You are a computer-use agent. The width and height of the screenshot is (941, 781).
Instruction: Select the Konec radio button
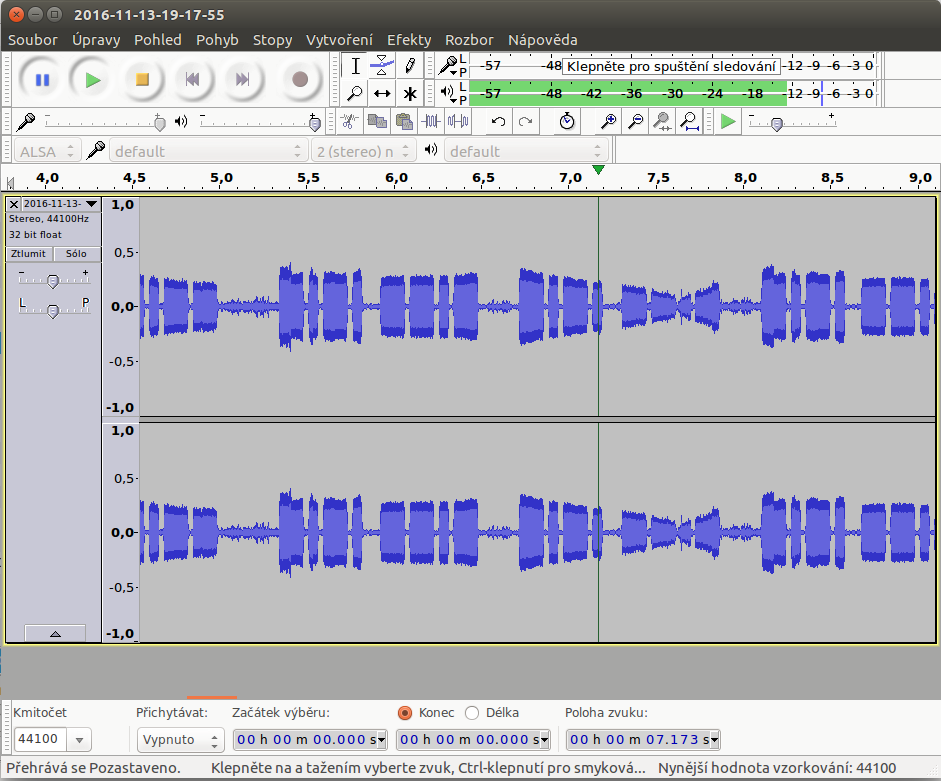tap(405, 713)
